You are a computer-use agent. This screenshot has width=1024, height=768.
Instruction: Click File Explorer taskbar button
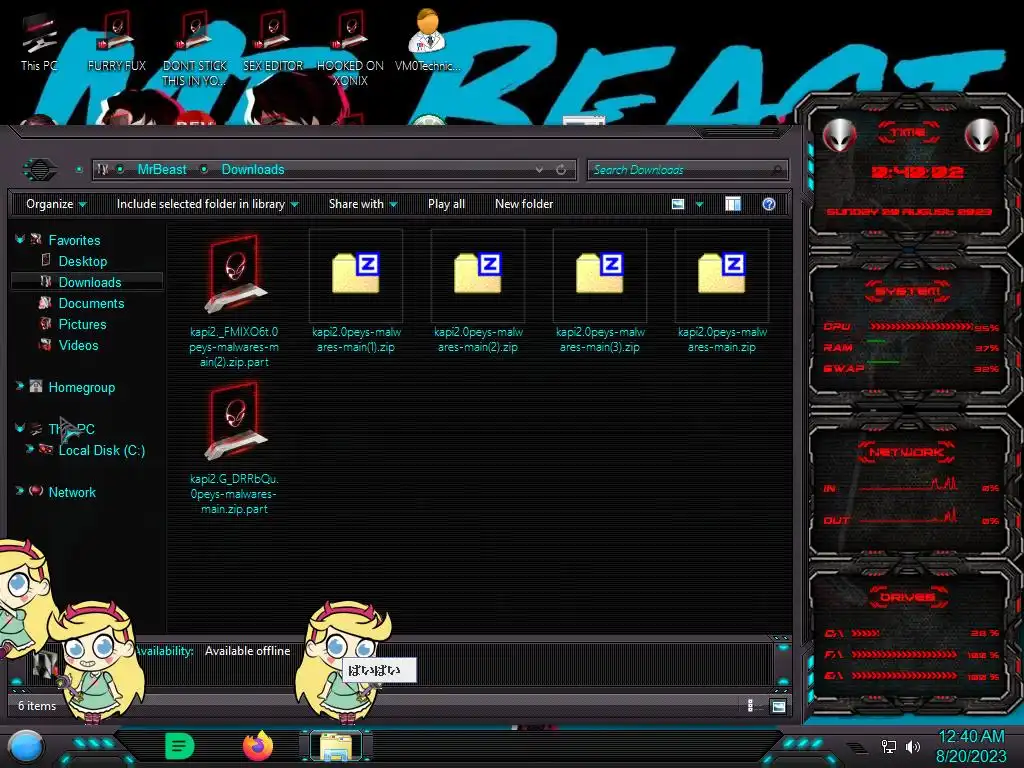(x=336, y=746)
